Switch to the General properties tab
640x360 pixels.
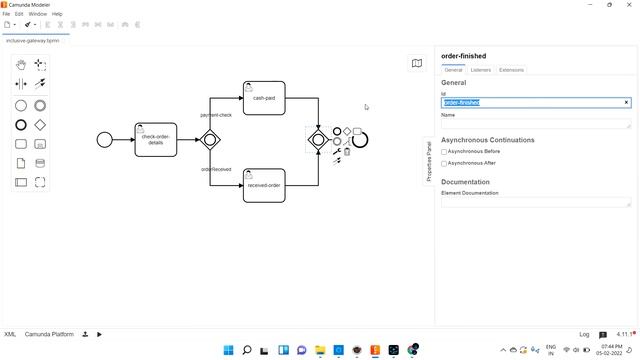click(x=453, y=70)
